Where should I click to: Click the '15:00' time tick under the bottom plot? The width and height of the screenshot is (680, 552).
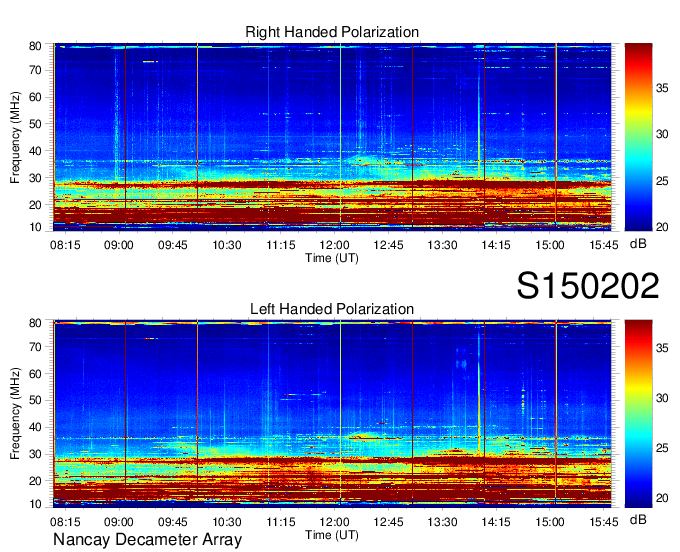(550, 522)
